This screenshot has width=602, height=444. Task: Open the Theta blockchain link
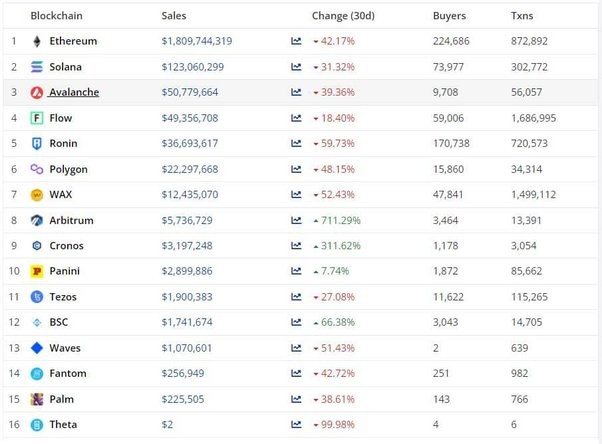point(63,424)
